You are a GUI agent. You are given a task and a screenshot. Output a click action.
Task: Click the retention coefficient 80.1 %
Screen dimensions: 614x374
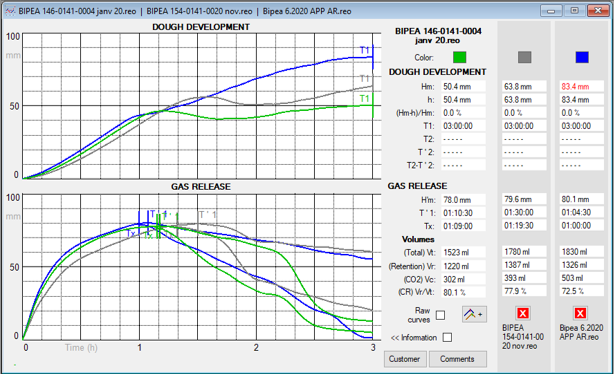pos(463,293)
